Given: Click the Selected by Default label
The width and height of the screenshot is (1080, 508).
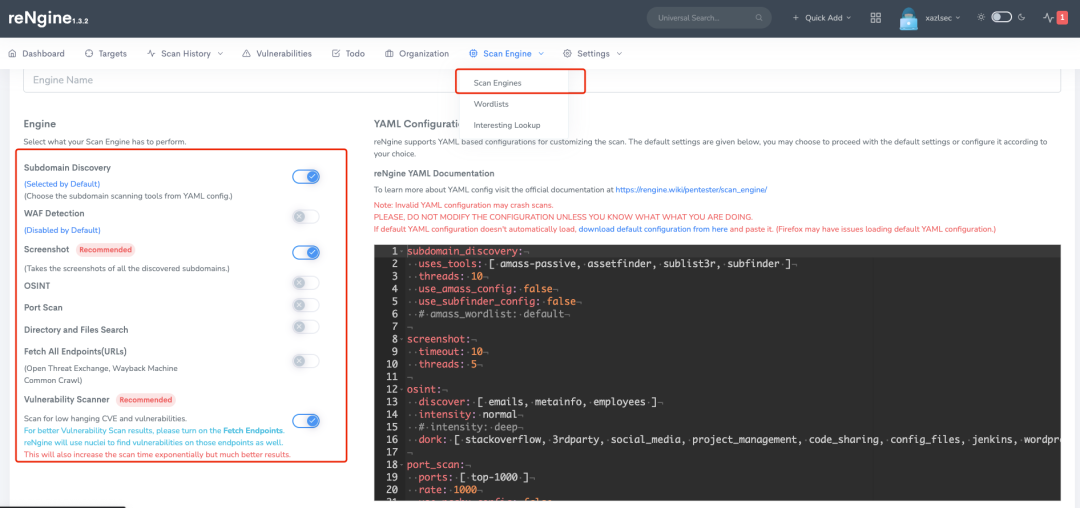Looking at the screenshot, I should pyautogui.click(x=62, y=184).
